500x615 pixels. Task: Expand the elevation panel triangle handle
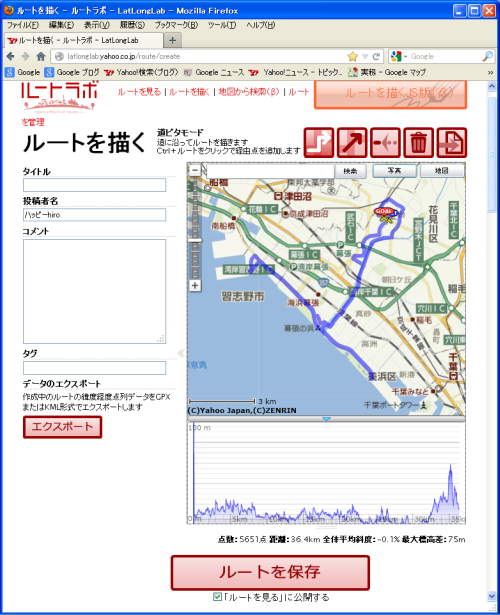[x=326, y=419]
